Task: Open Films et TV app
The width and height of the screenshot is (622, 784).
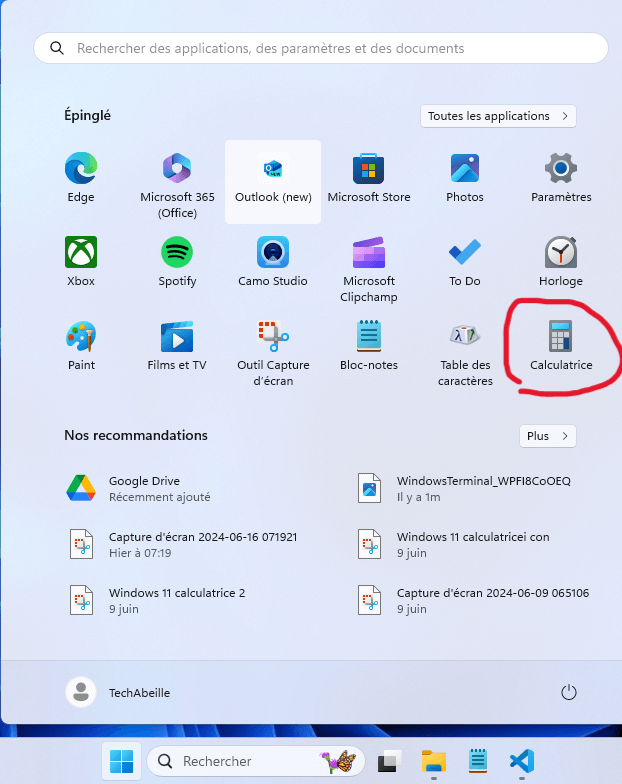Action: point(177,346)
